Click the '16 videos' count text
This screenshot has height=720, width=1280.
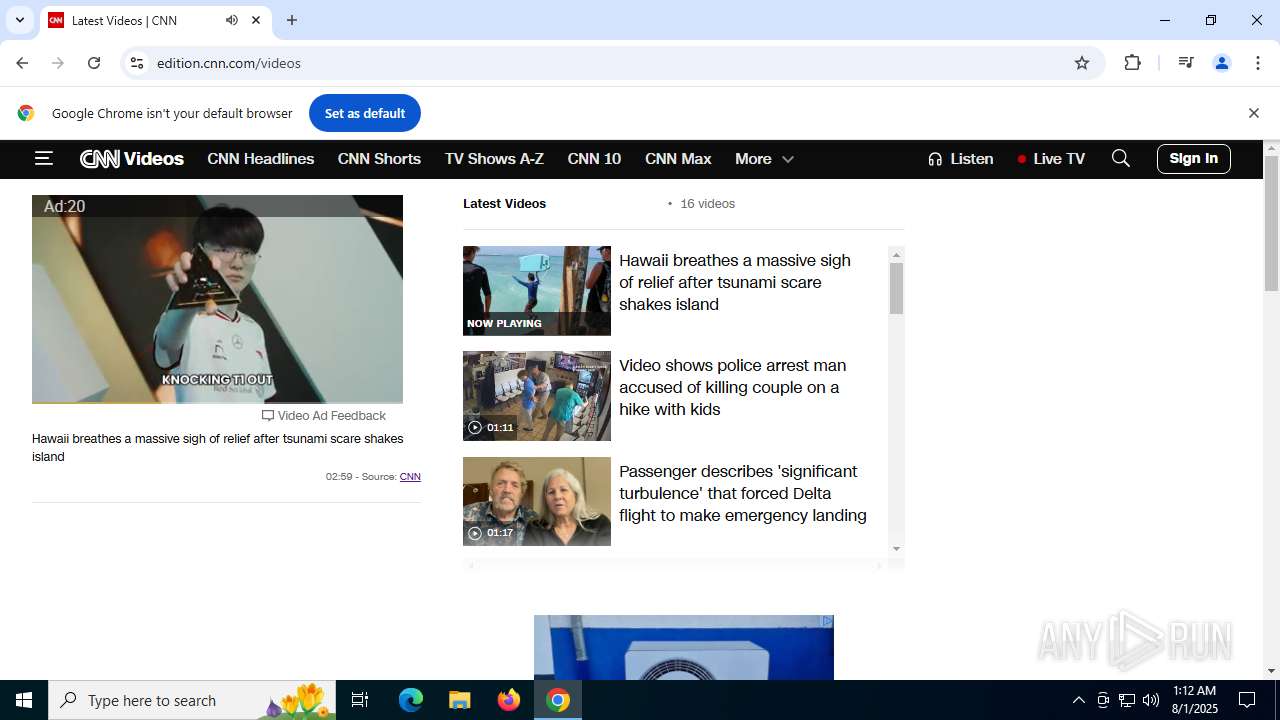[707, 204]
